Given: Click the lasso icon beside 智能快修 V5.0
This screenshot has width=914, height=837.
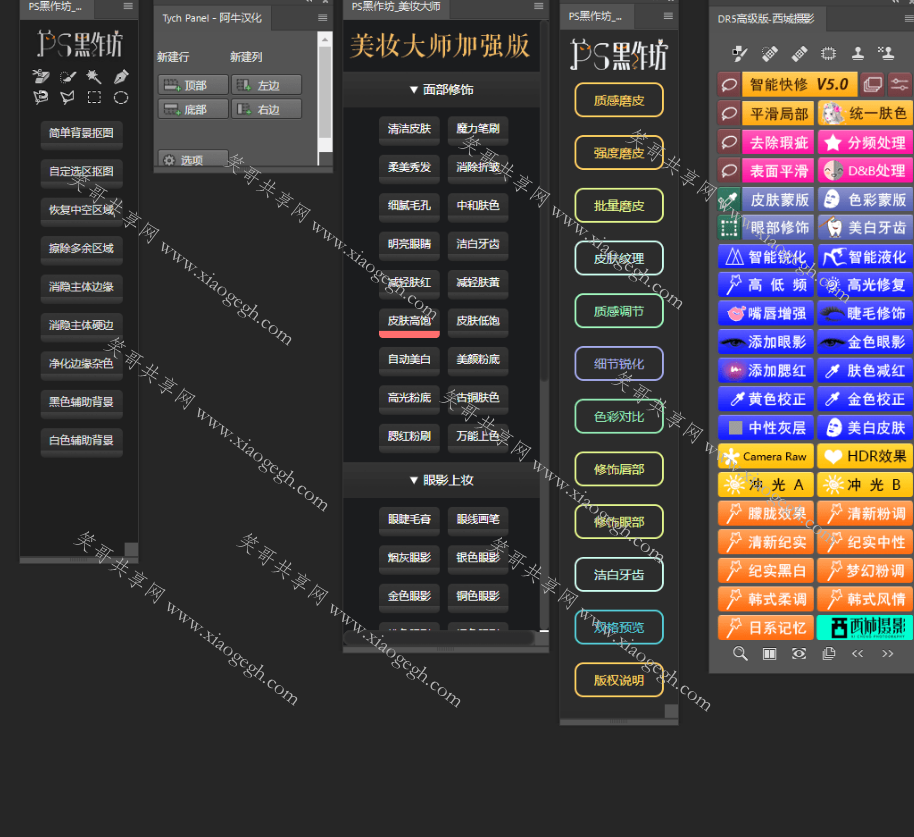Looking at the screenshot, I should point(729,85).
